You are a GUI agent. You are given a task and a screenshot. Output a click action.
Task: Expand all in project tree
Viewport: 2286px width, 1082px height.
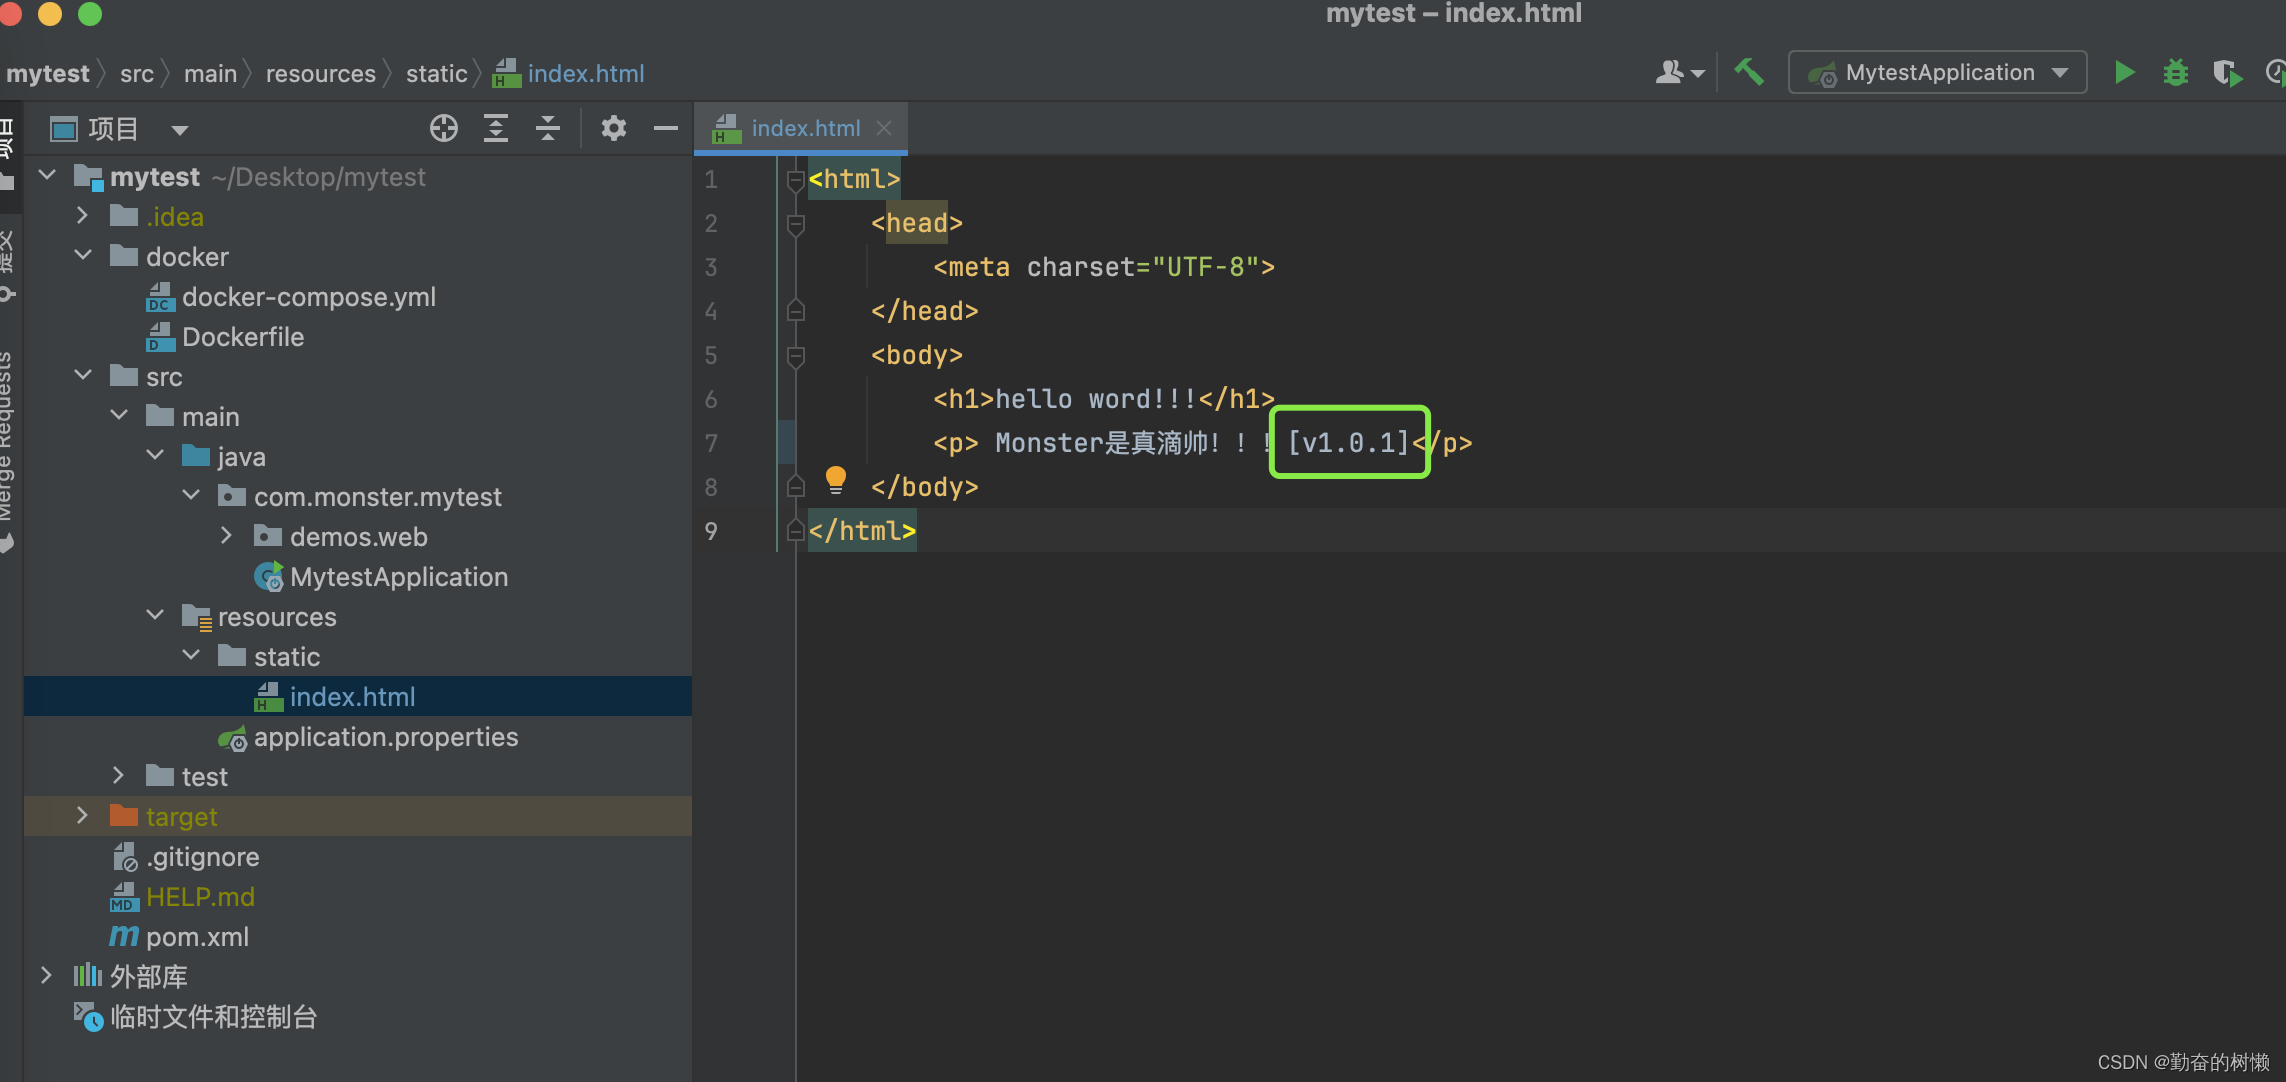click(496, 128)
